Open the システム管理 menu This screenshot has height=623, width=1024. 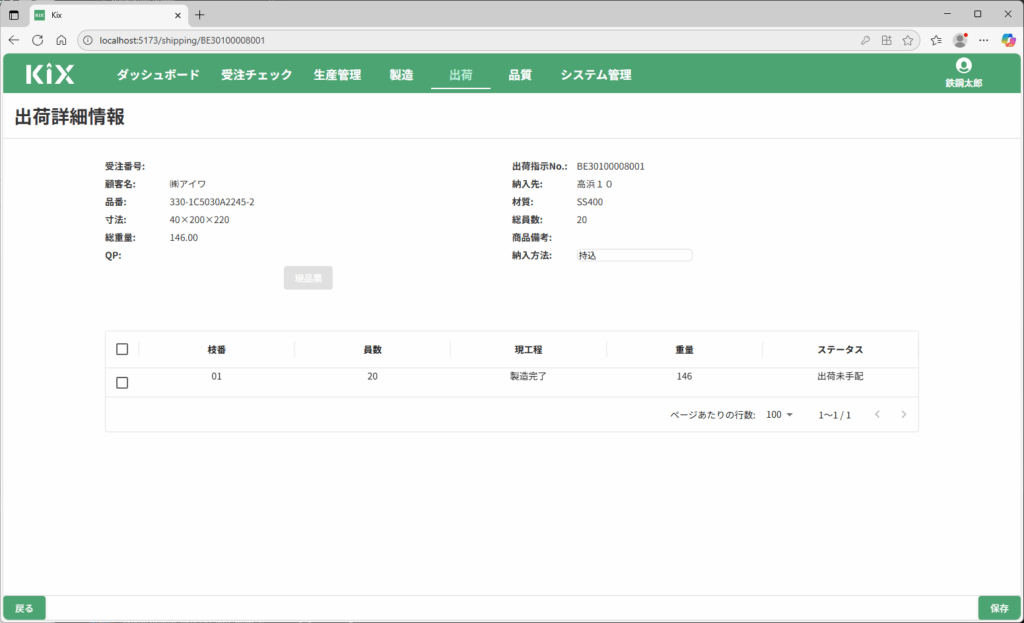pos(595,75)
